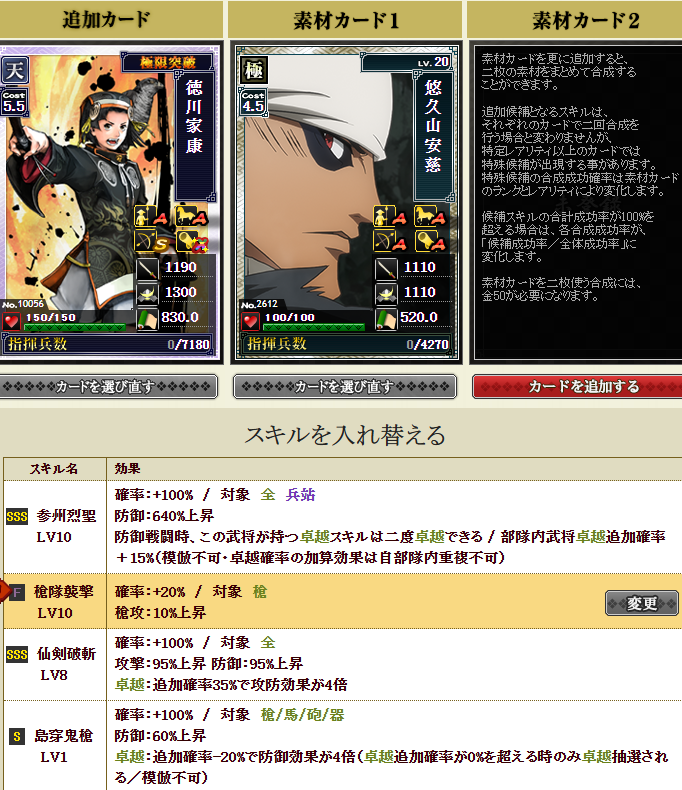Click the heart HP icon showing 150/150
Image resolution: width=682 pixels, height=790 pixels.
[11, 321]
